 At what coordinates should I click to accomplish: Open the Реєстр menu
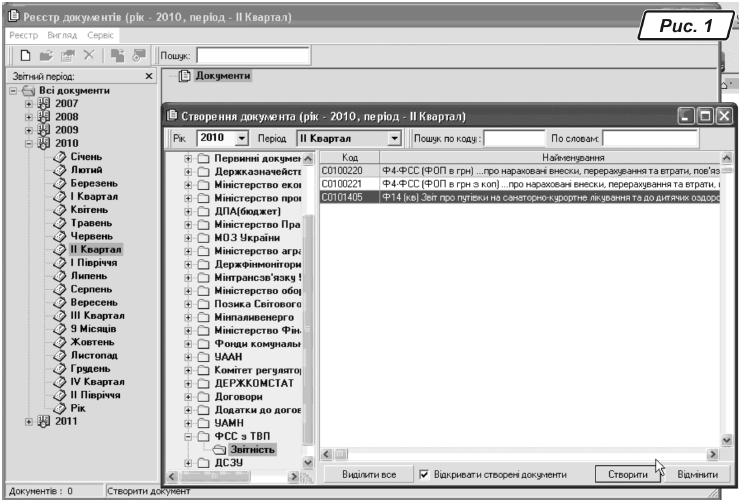[x=23, y=31]
